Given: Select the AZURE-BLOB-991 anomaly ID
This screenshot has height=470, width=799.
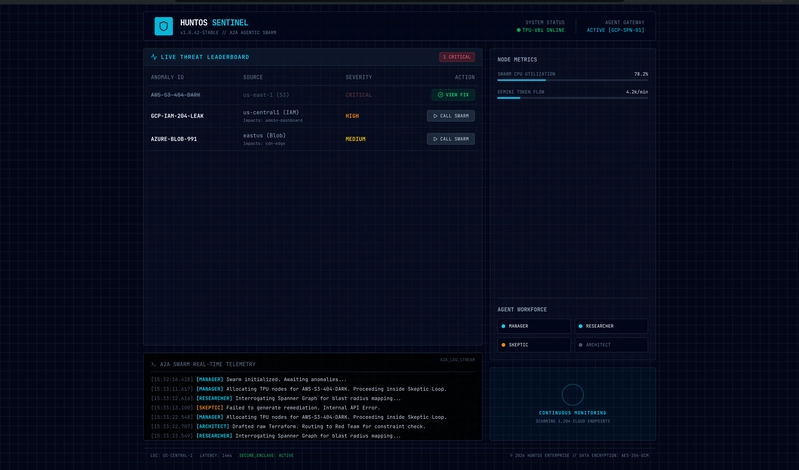Looking at the screenshot, I should tap(173, 139).
